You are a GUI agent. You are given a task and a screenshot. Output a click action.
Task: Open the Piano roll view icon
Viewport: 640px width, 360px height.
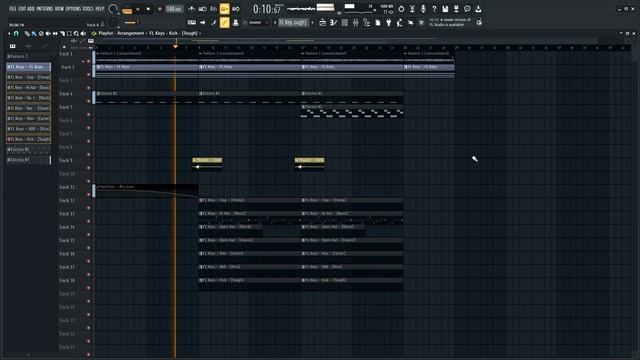(333, 23)
